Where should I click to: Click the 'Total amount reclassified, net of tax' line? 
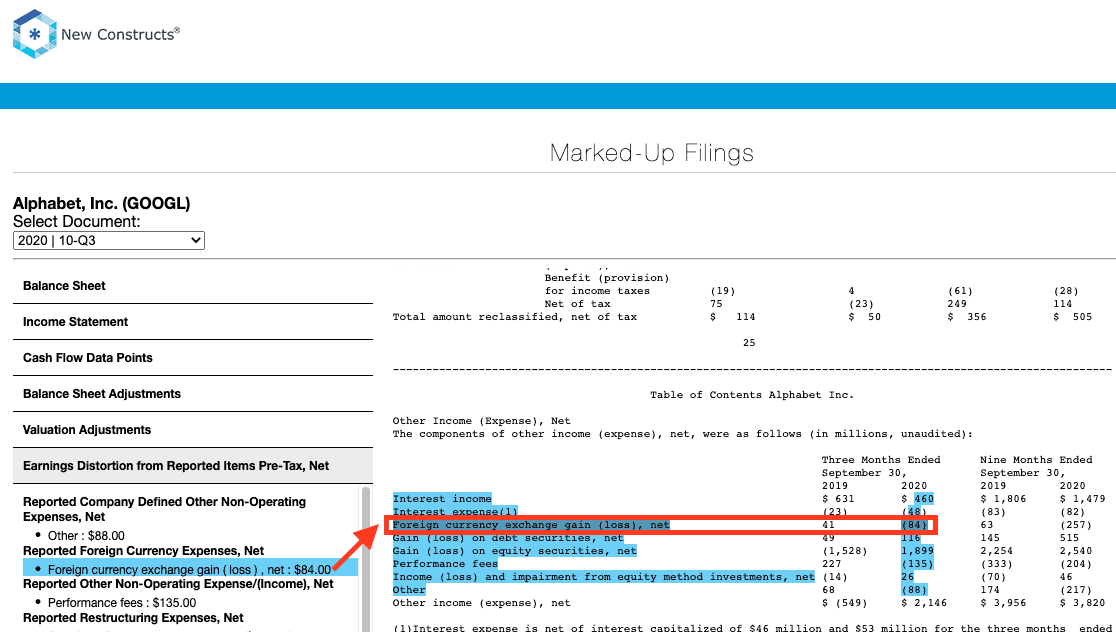(x=515, y=317)
